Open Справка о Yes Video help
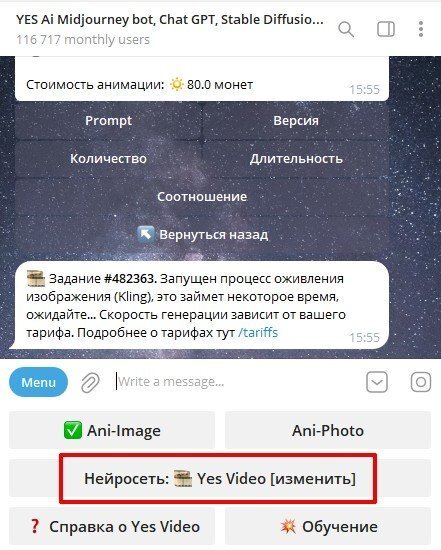This screenshot has height=550, width=441. click(x=112, y=526)
